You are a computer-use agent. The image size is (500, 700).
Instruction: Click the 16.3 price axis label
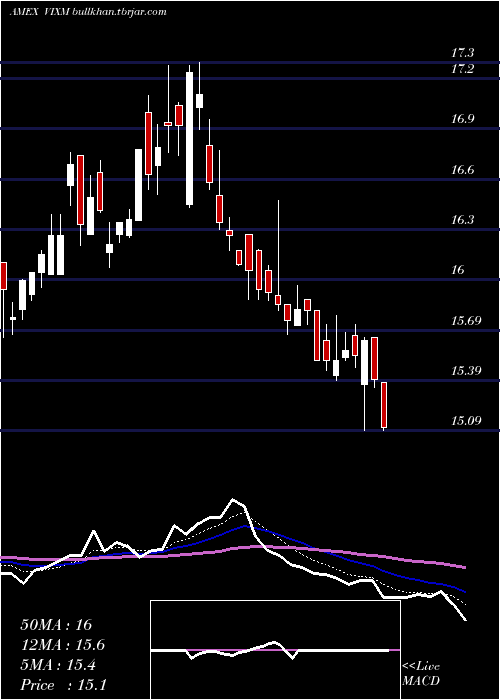(462, 220)
